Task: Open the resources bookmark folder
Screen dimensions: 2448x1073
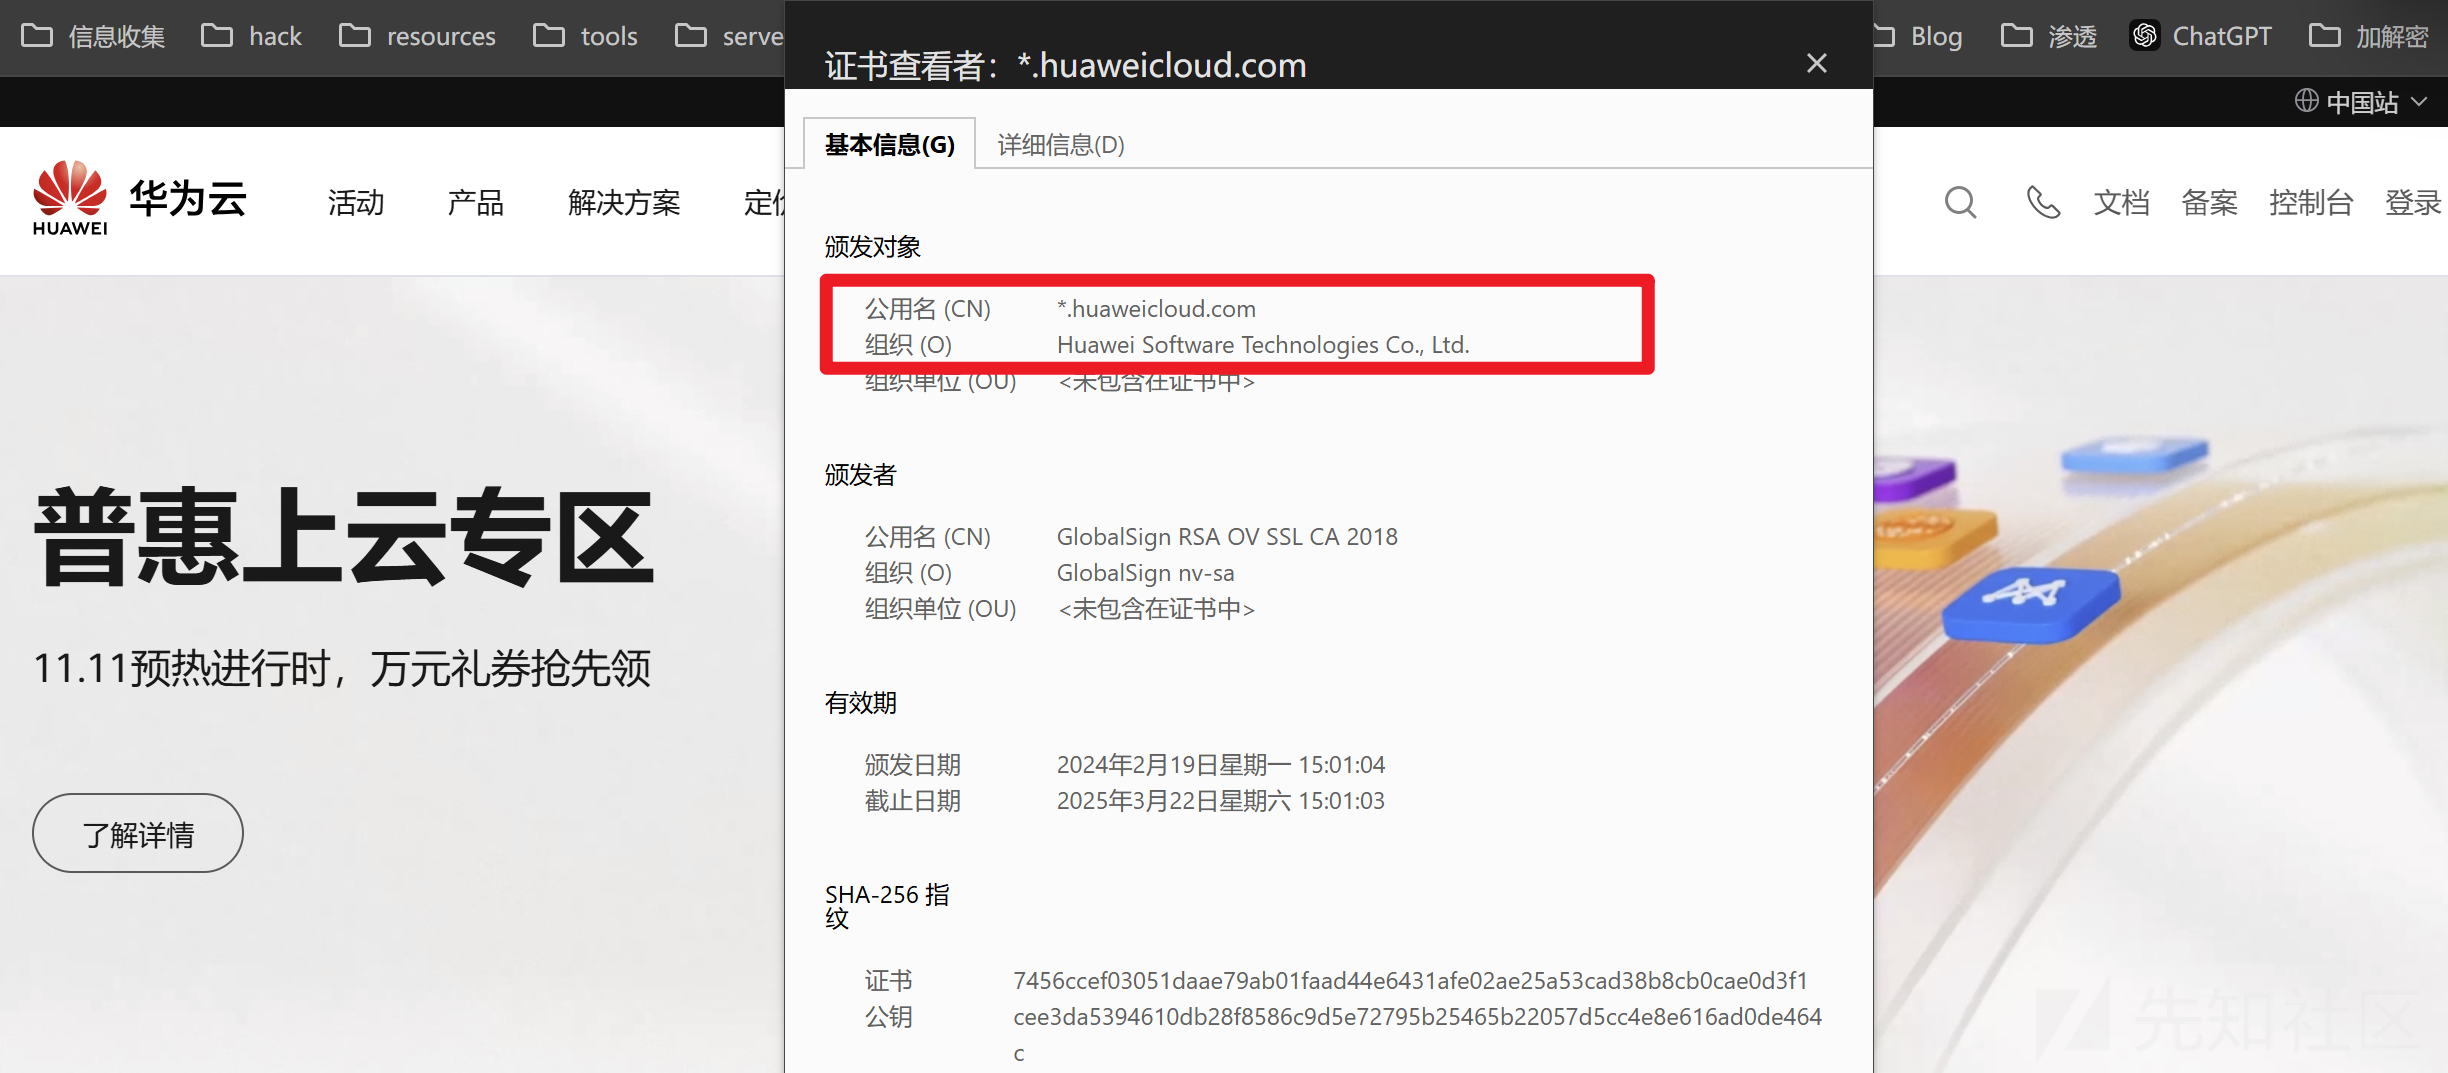Action: pyautogui.click(x=417, y=37)
